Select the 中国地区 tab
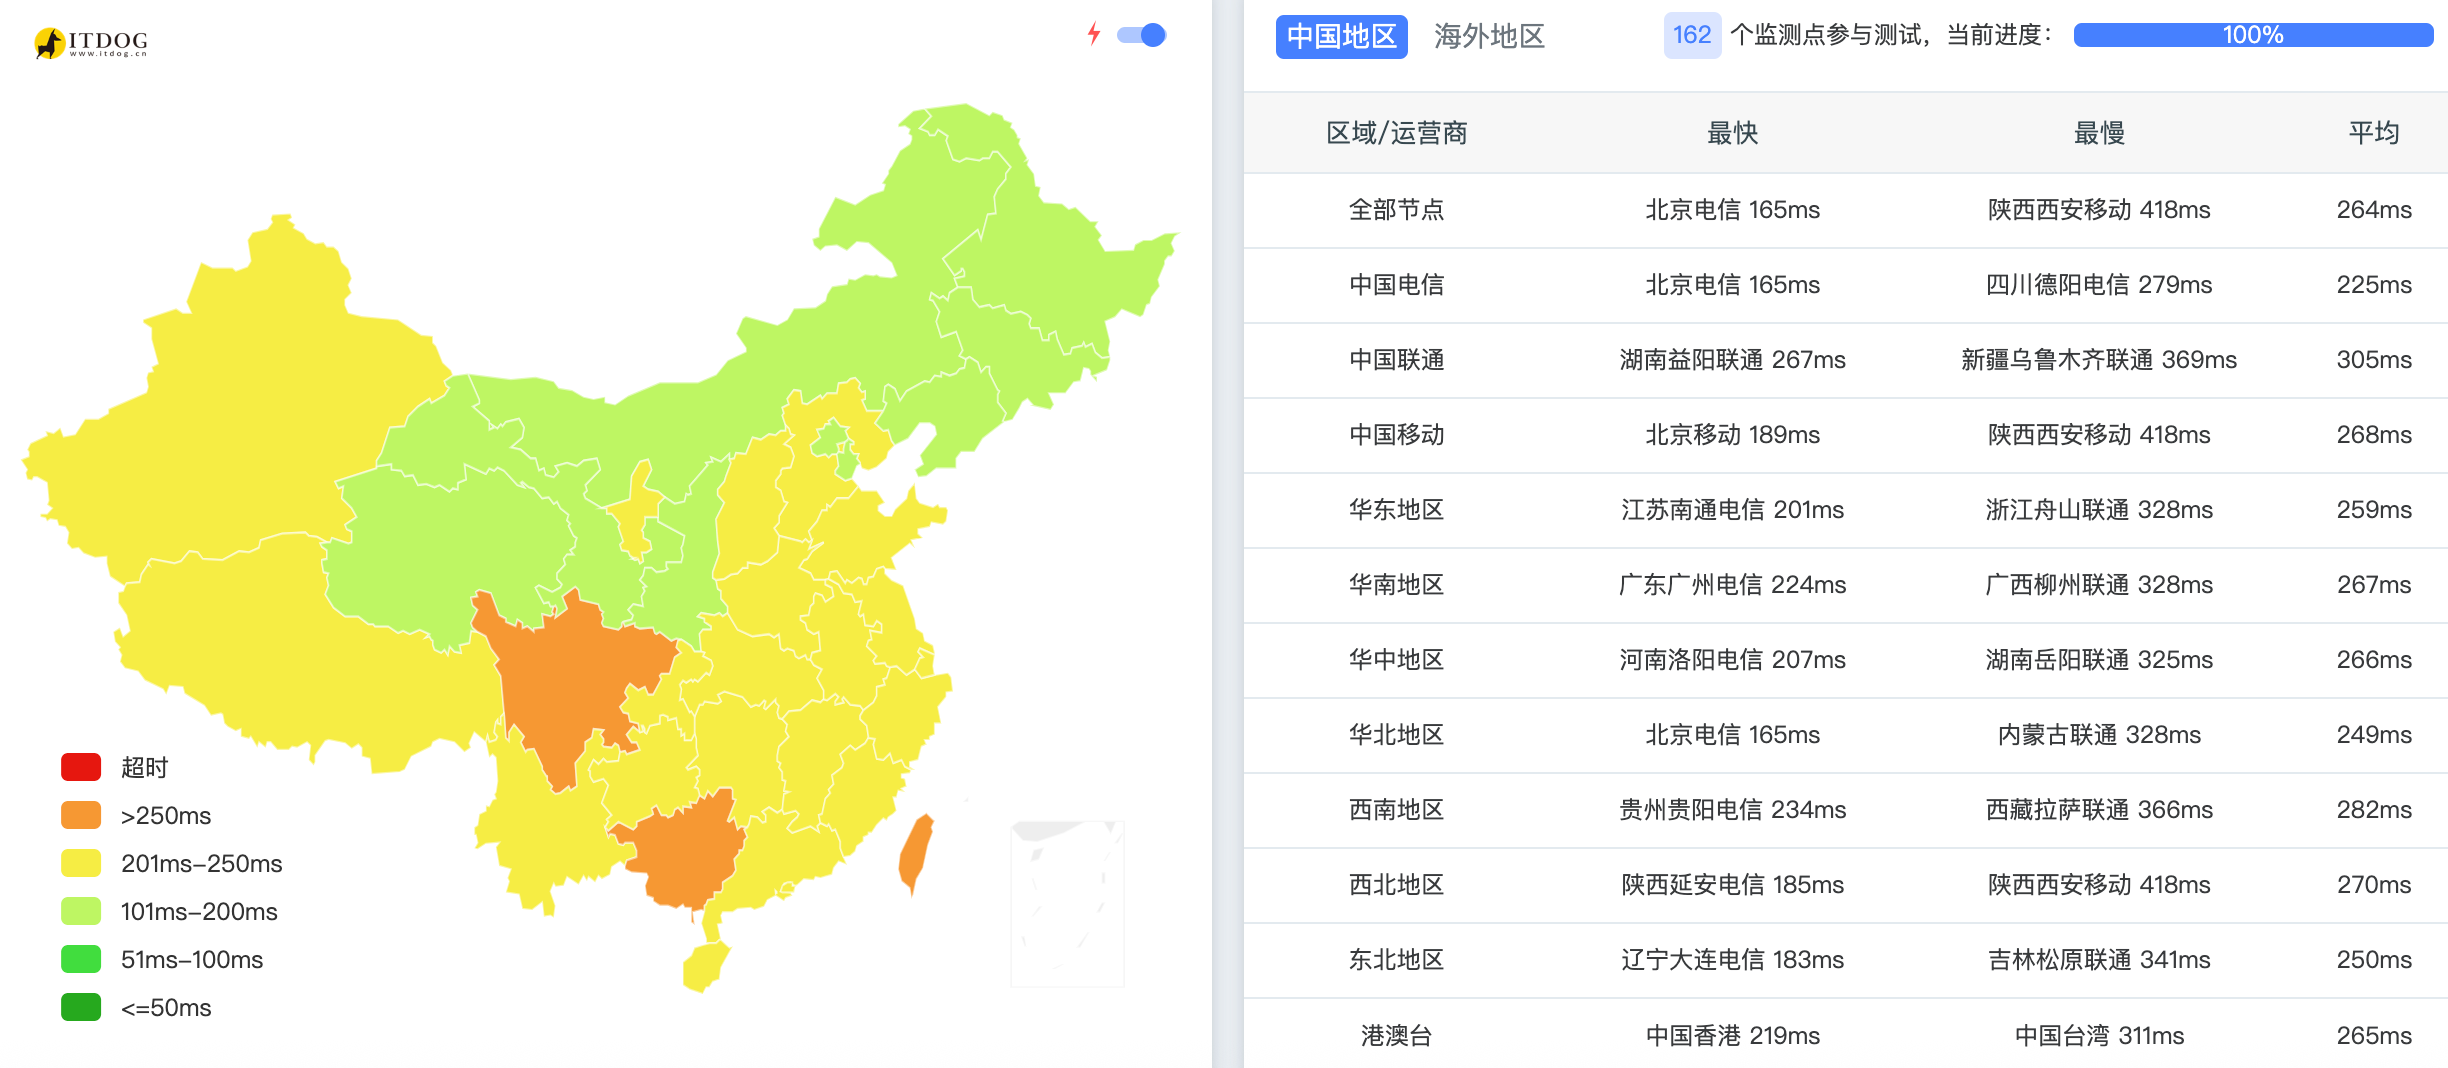This screenshot has height=1068, width=2448. [1341, 36]
